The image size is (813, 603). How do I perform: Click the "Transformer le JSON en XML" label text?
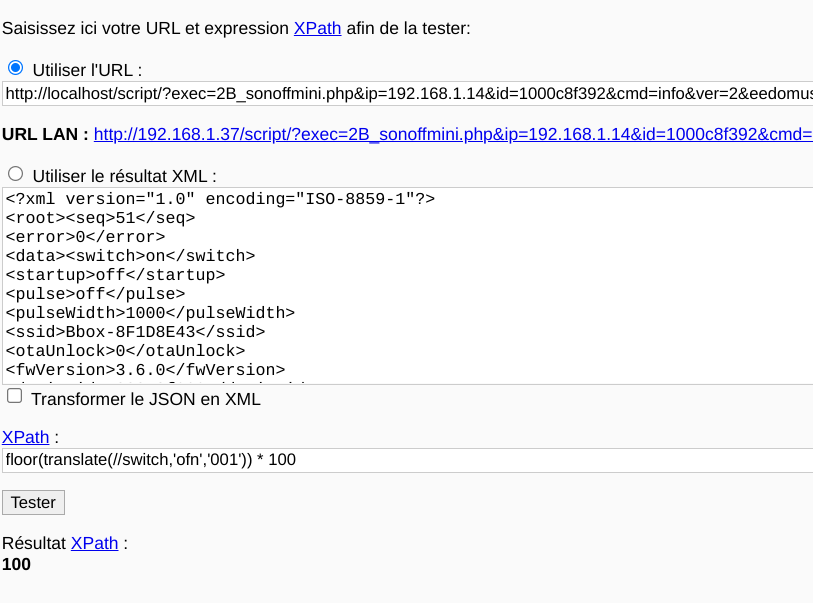tap(146, 399)
